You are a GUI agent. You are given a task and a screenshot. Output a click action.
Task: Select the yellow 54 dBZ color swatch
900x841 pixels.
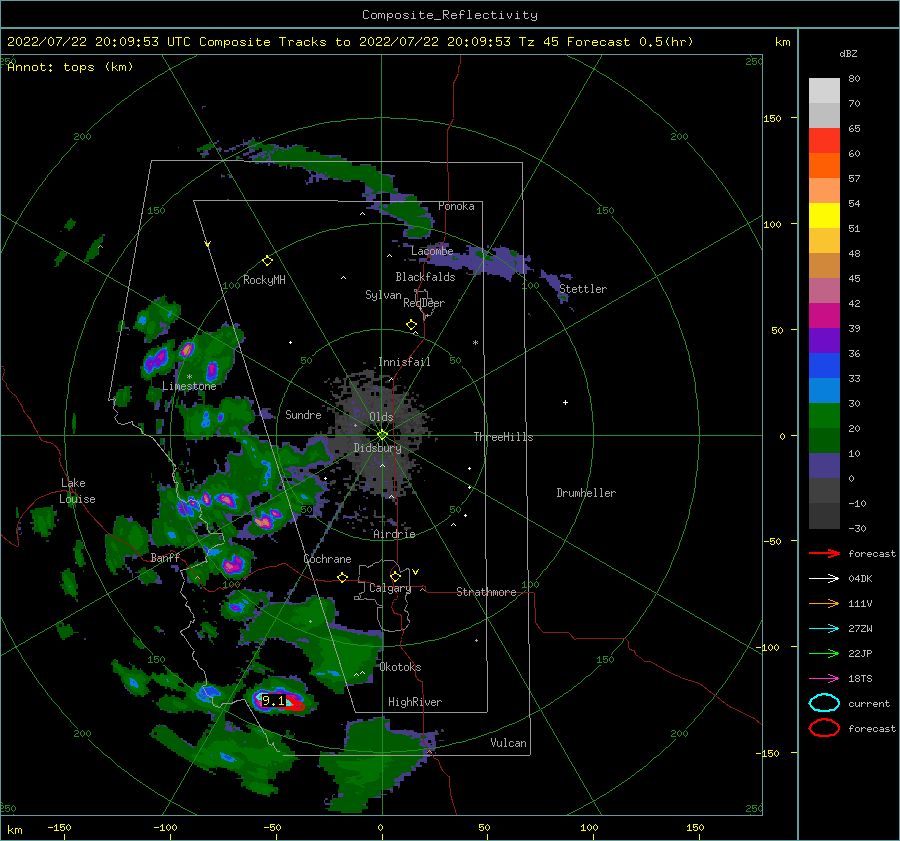point(824,215)
